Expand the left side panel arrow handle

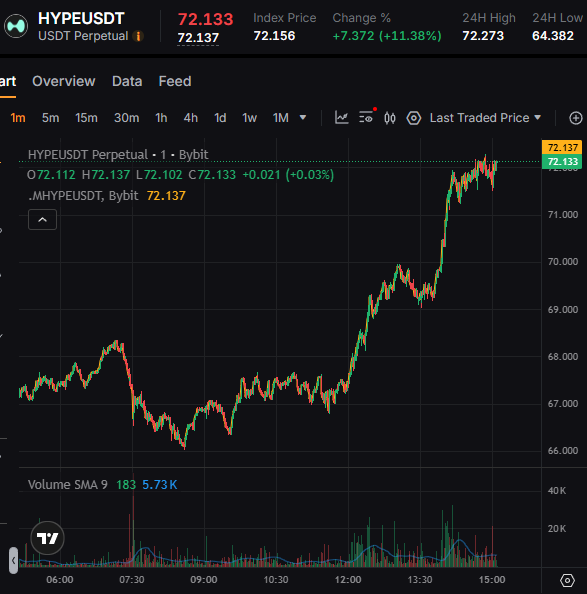point(14,560)
